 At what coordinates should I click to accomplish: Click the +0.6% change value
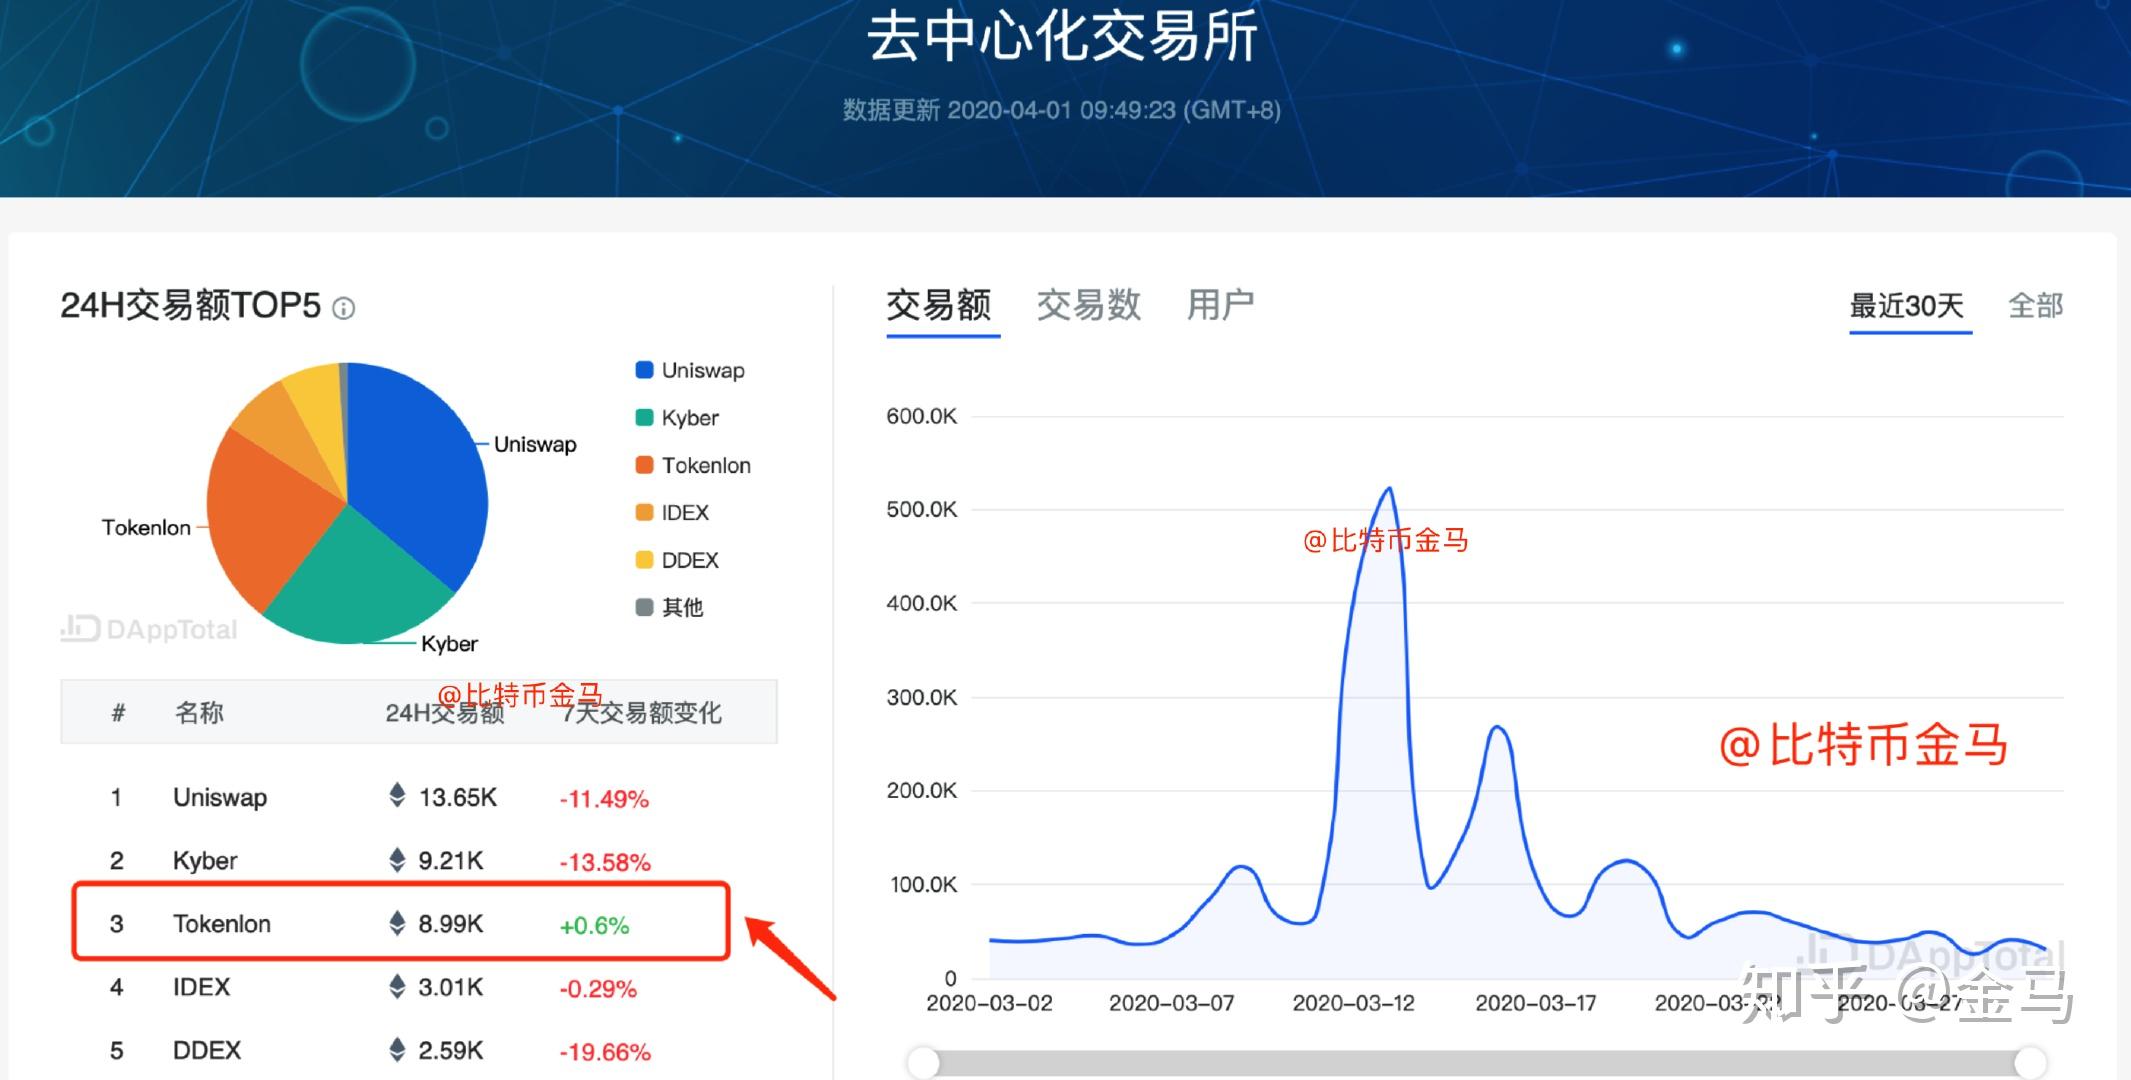[x=594, y=926]
